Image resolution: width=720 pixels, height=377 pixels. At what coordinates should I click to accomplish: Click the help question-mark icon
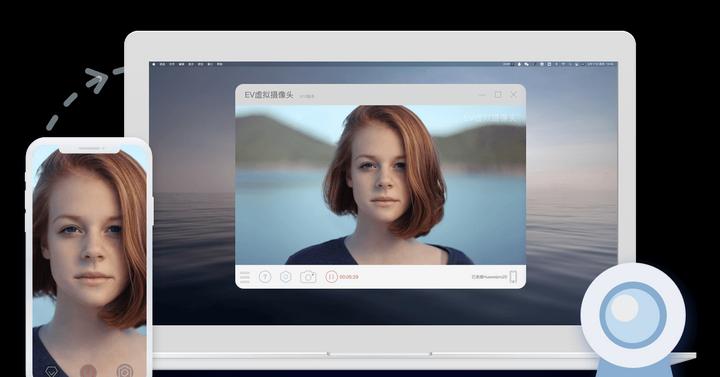pyautogui.click(x=265, y=277)
